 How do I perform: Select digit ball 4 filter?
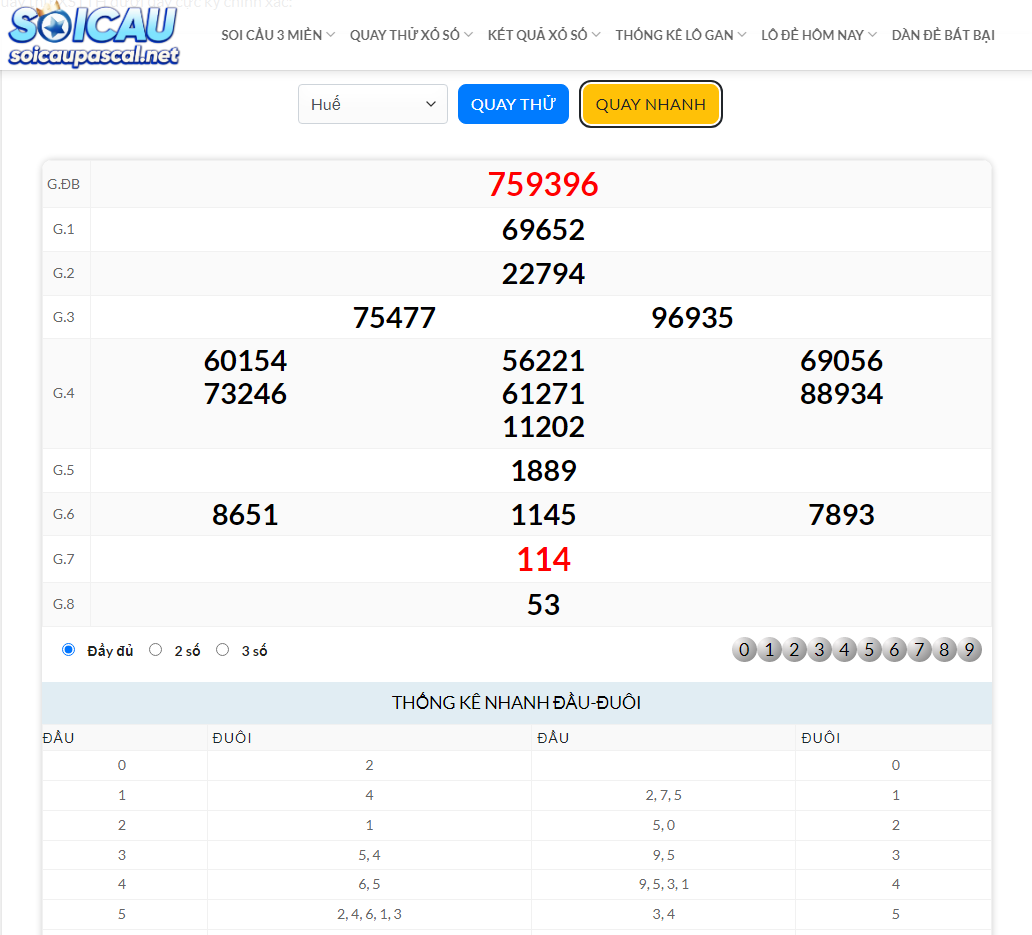[844, 650]
